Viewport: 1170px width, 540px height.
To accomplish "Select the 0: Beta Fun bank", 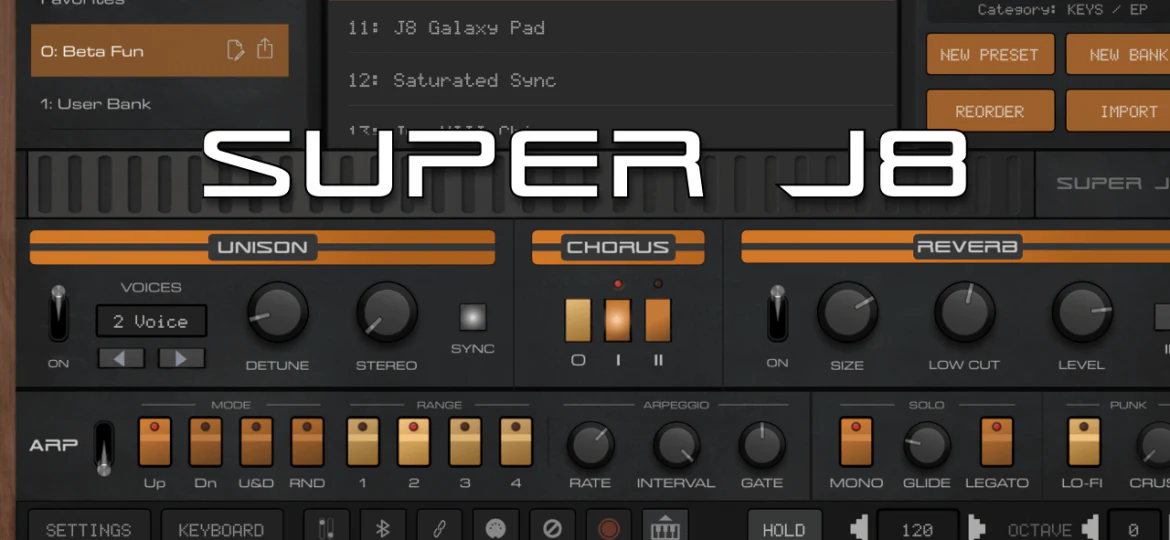I will [x=160, y=51].
